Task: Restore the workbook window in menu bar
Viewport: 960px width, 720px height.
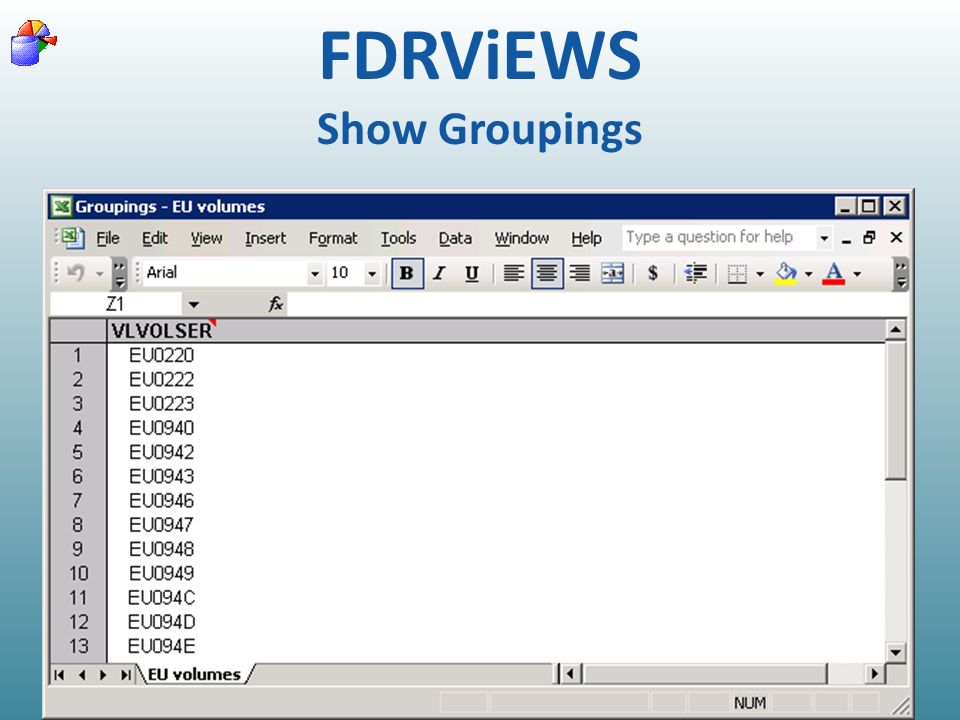Action: pyautogui.click(x=869, y=238)
